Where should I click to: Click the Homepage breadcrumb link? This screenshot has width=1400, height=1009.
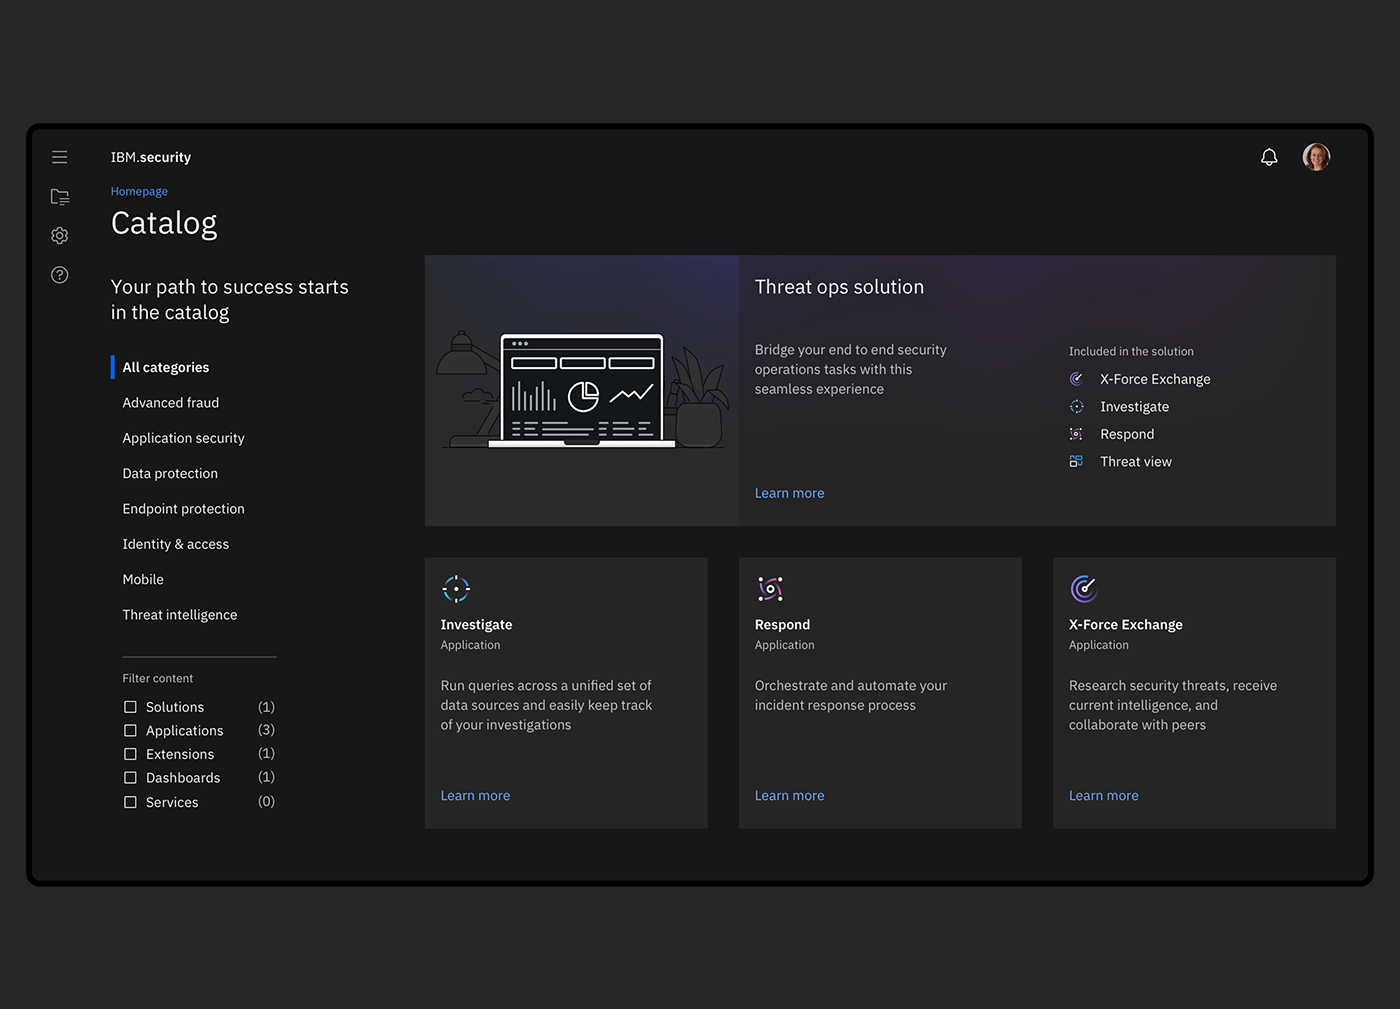(139, 191)
